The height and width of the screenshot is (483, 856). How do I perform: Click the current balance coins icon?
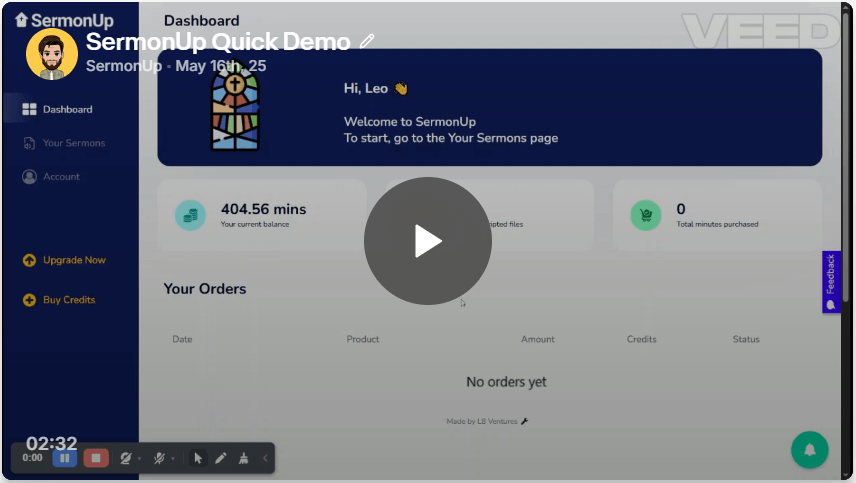[191, 215]
